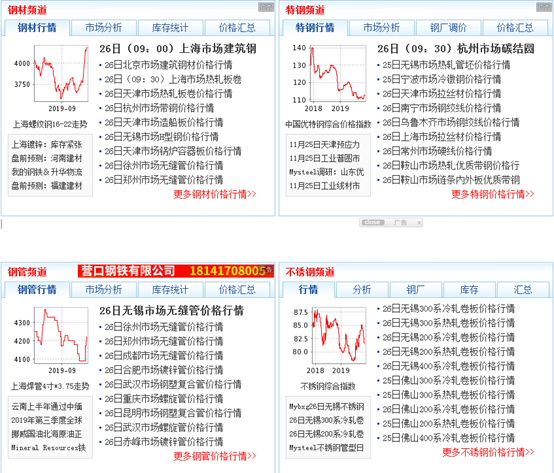
Task: Open the 营口钢铁有限公司 banner ad
Action: (176, 271)
